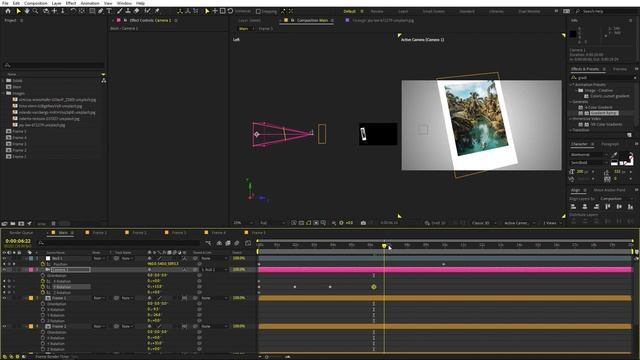640x360 pixels.
Task: Toggle stopwatch for Camera 1 Orientation
Action: [43, 276]
